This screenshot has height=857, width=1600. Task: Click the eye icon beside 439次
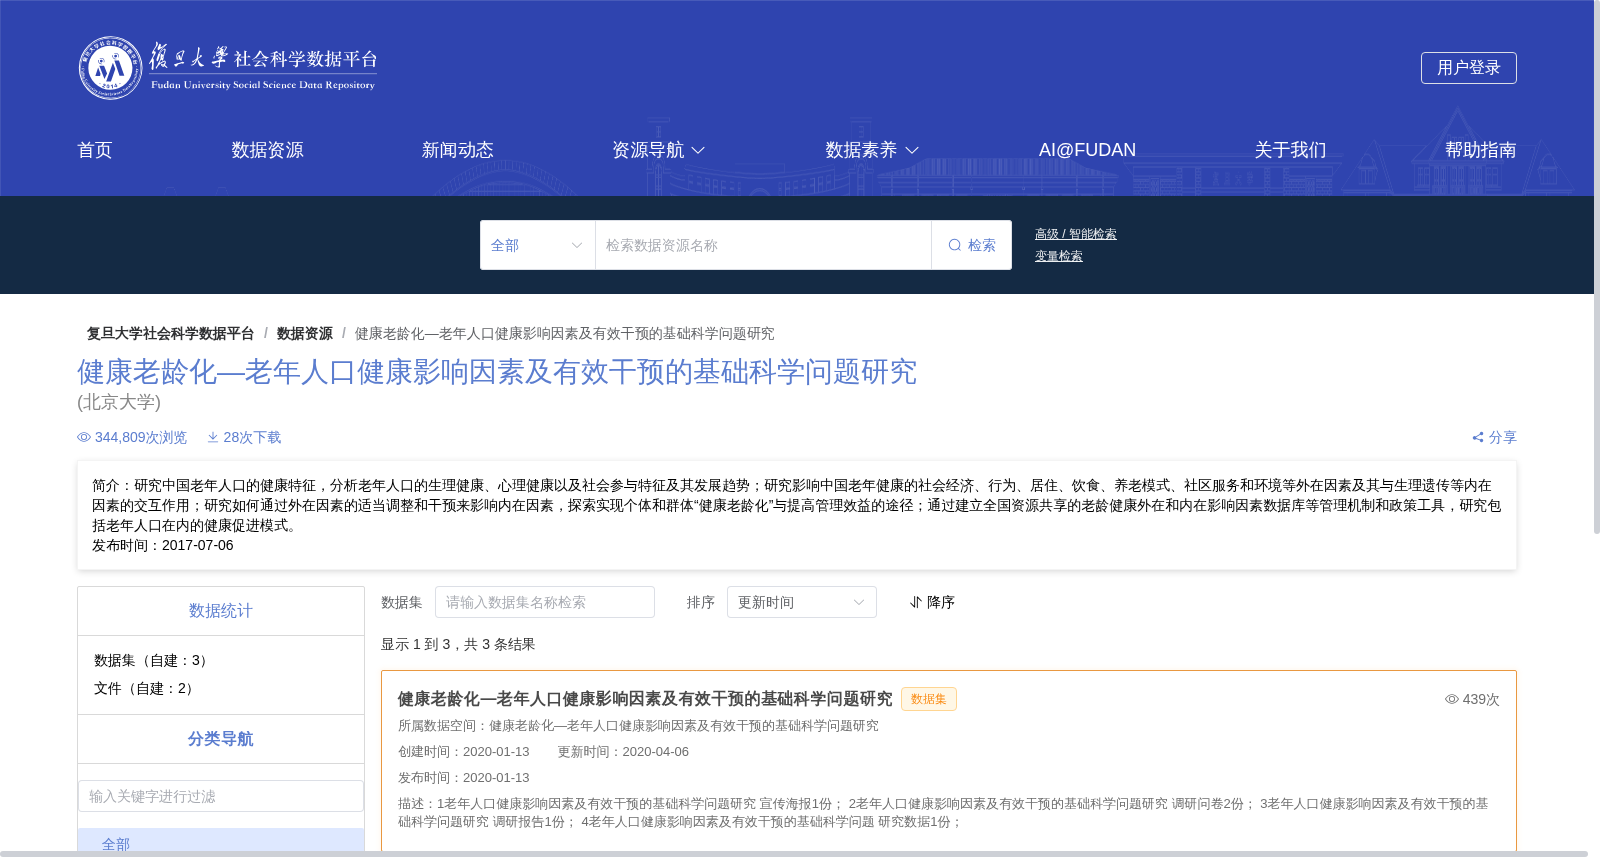1452,699
